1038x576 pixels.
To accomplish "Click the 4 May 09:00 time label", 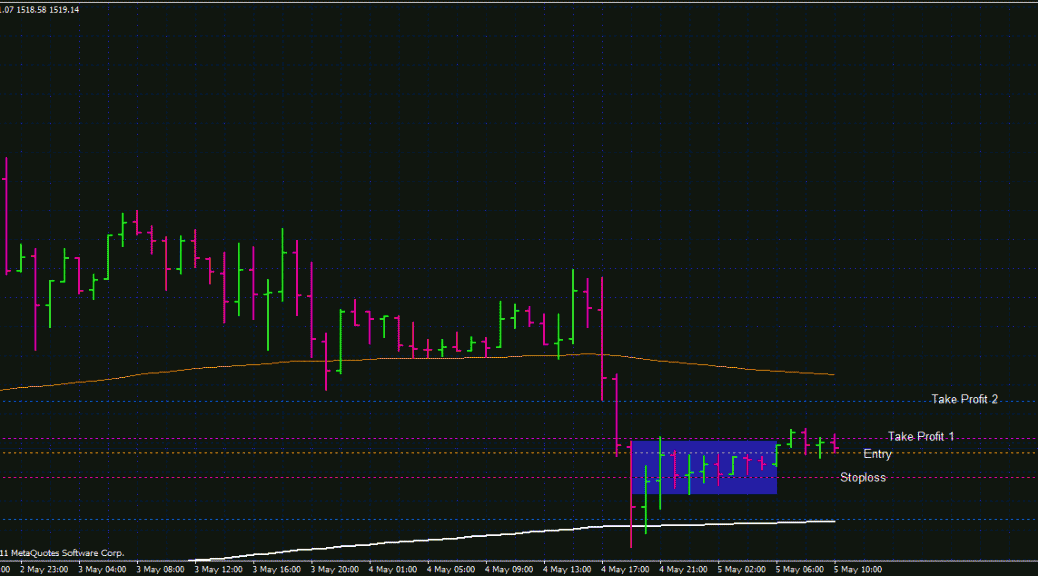I will [508, 569].
